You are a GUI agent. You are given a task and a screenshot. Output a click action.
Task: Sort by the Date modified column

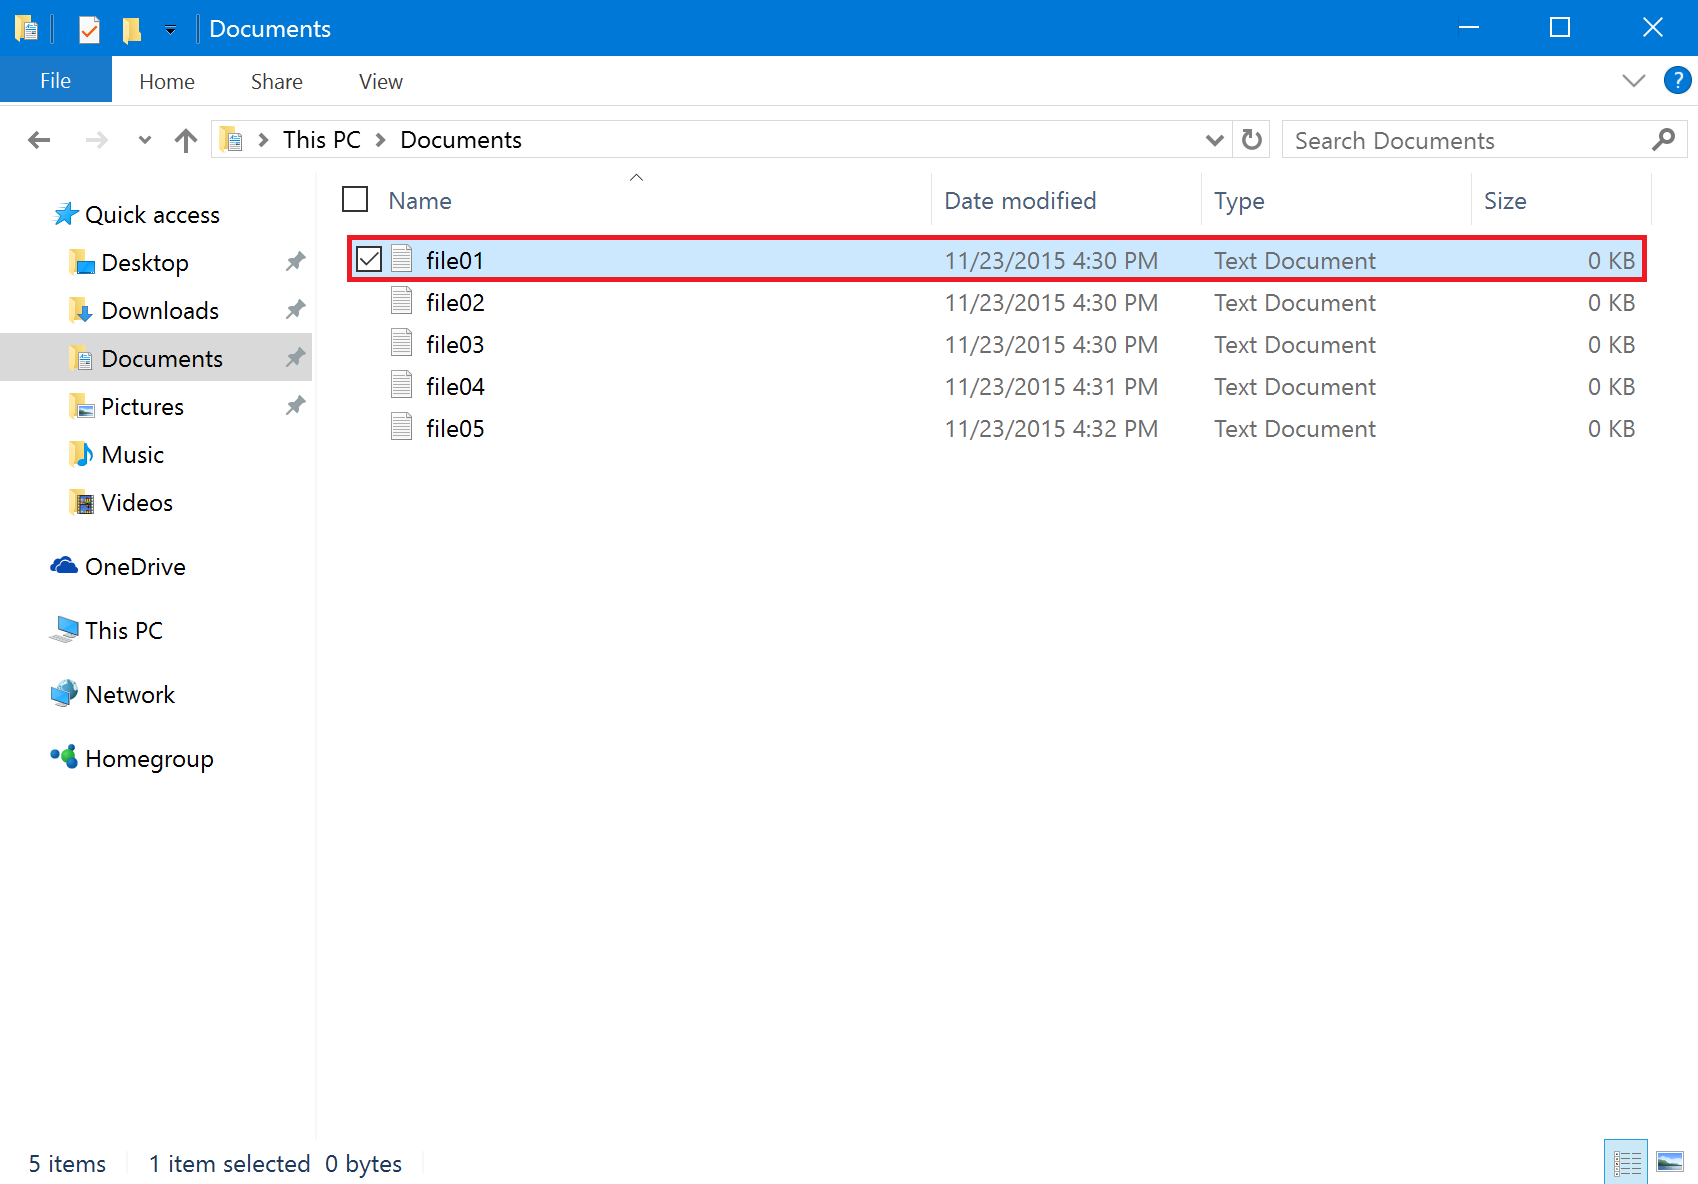[1020, 201]
